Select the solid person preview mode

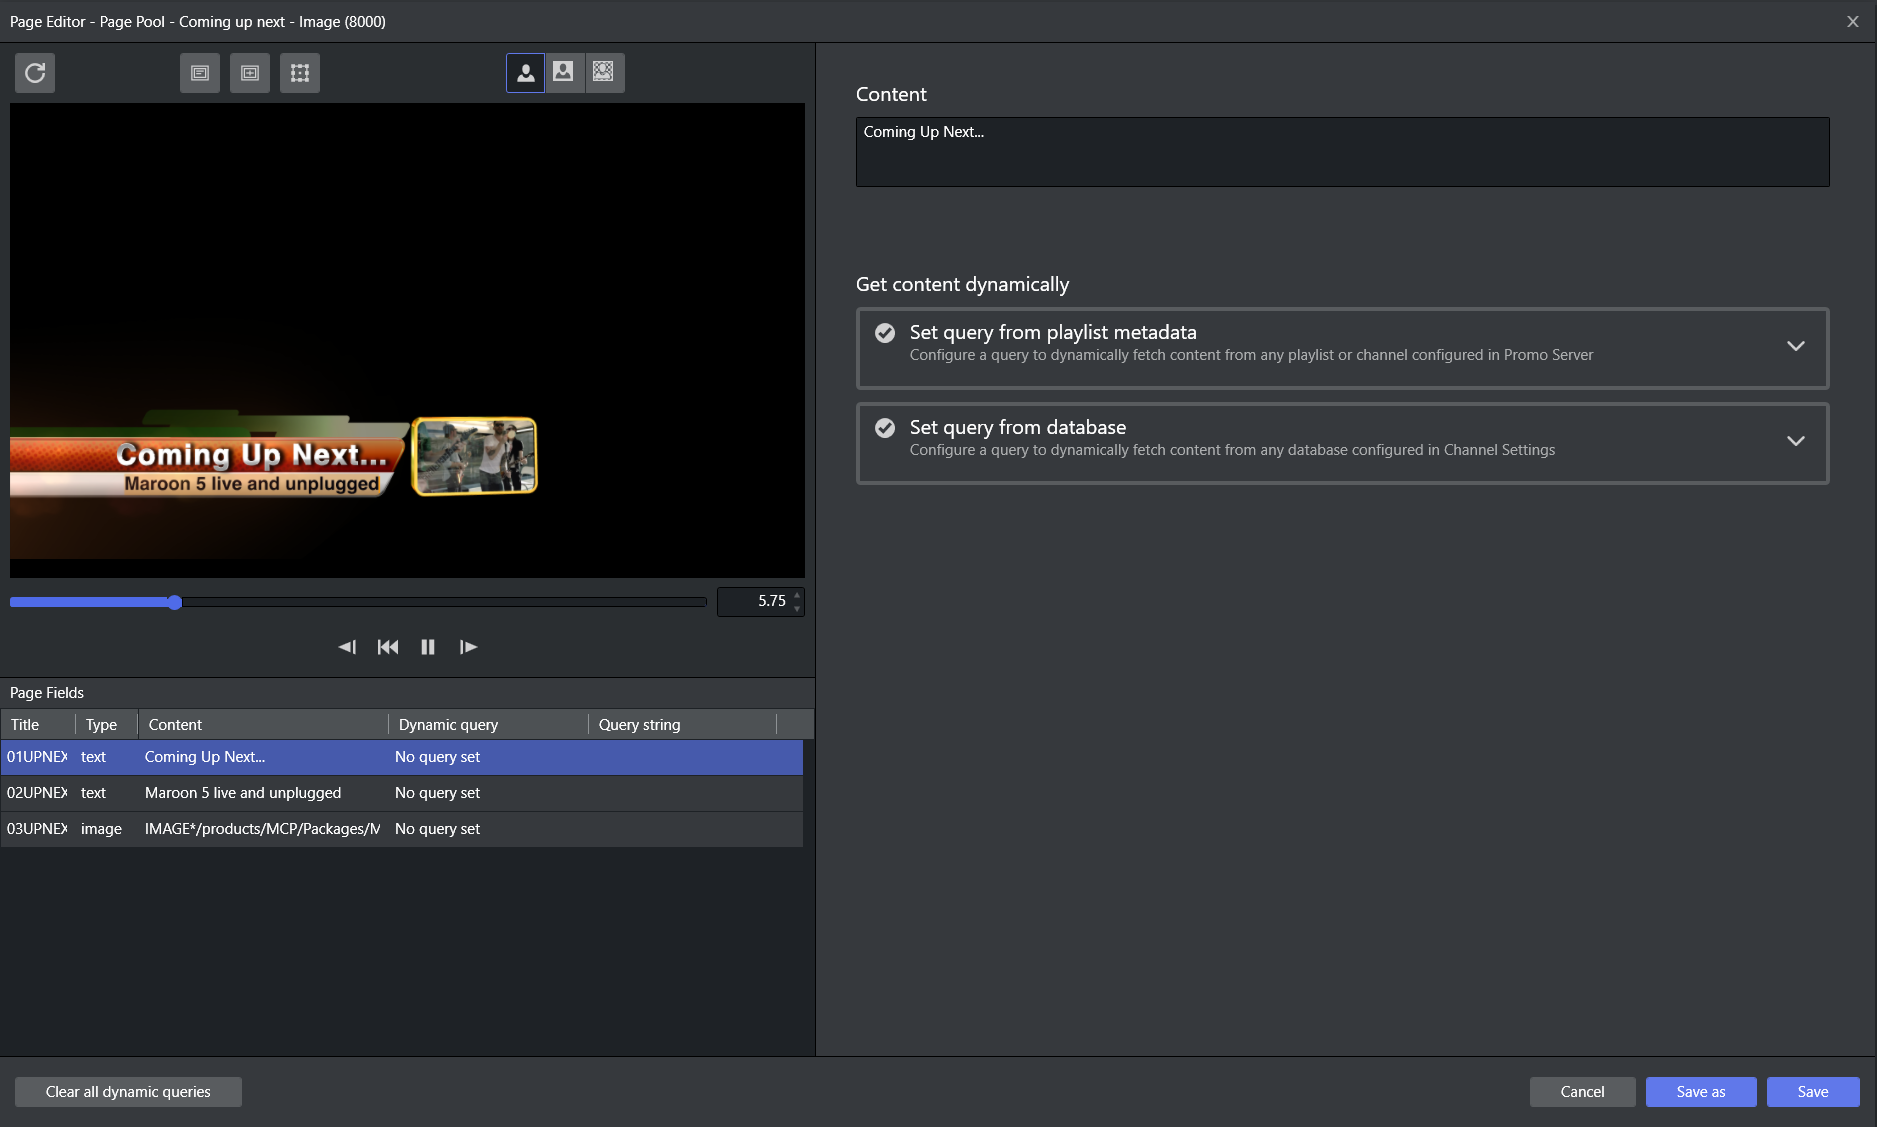[x=525, y=73]
